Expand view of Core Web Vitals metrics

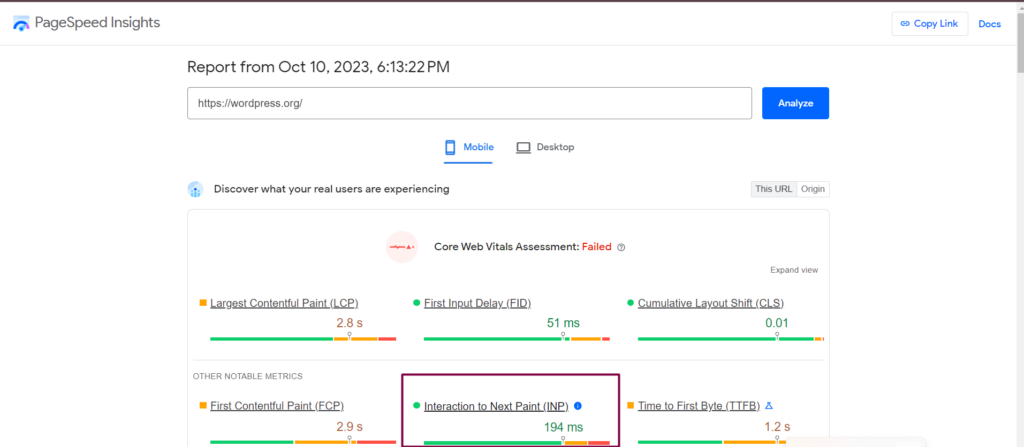coord(794,270)
